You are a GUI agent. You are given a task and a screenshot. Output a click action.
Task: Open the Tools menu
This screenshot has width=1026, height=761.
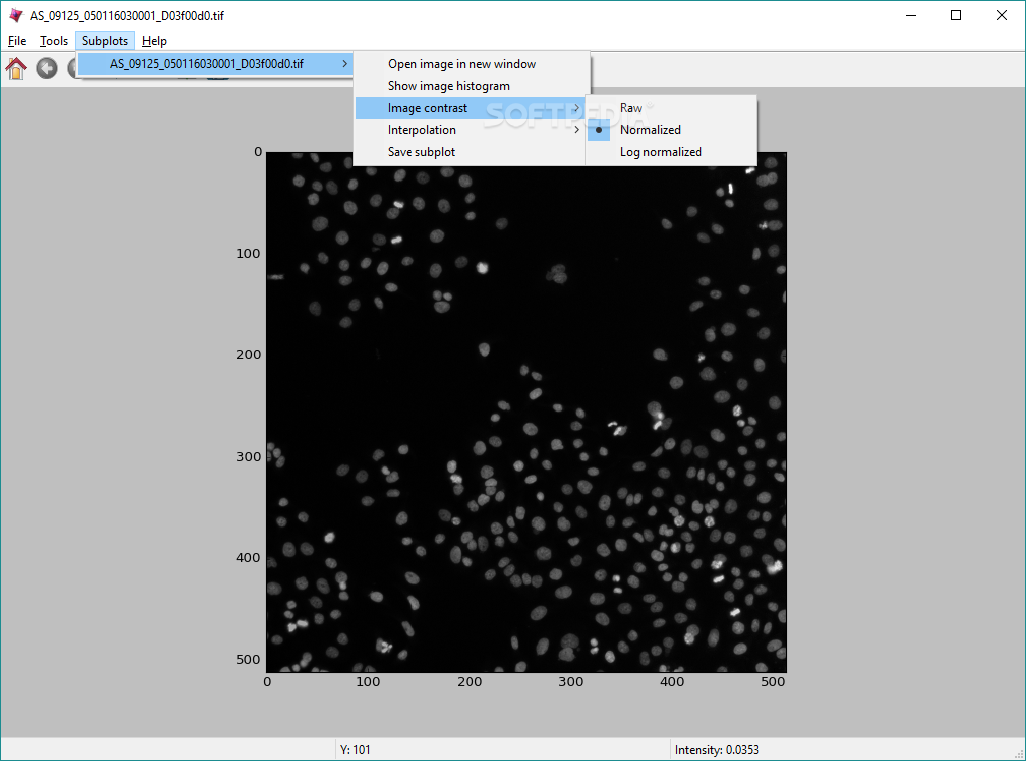tap(54, 41)
